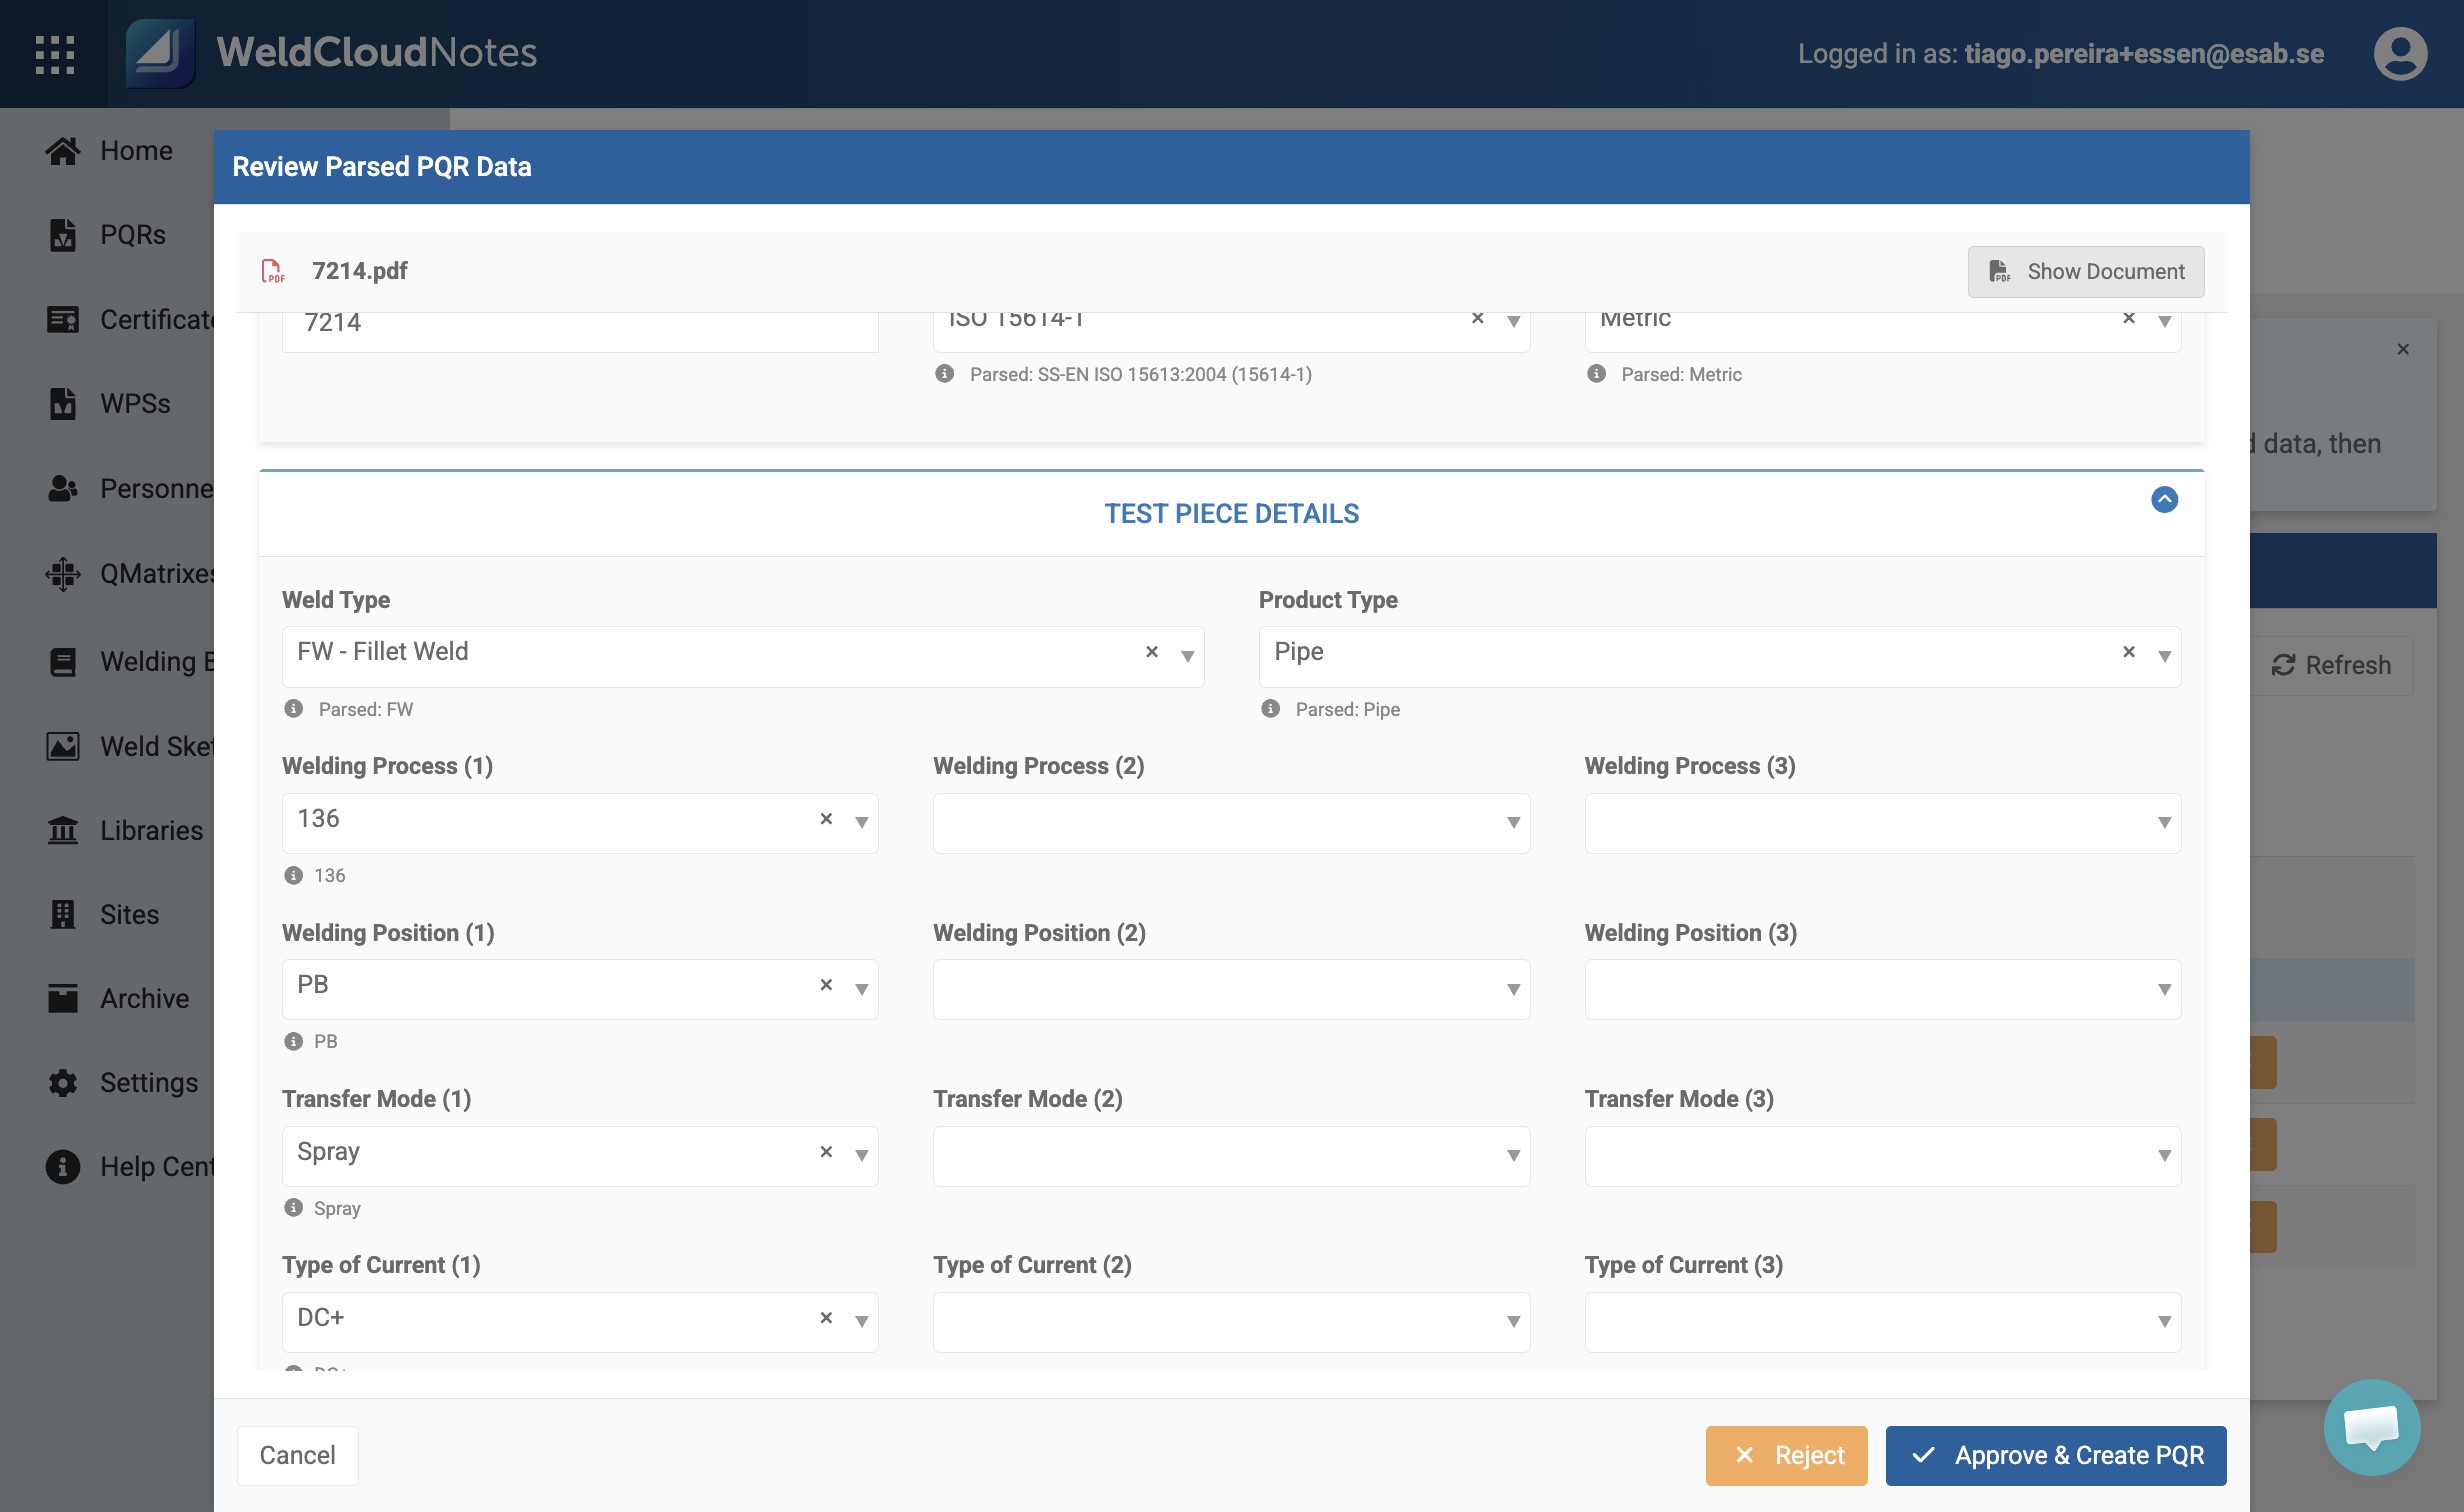Clear the Metric unit selection

click(x=2129, y=319)
